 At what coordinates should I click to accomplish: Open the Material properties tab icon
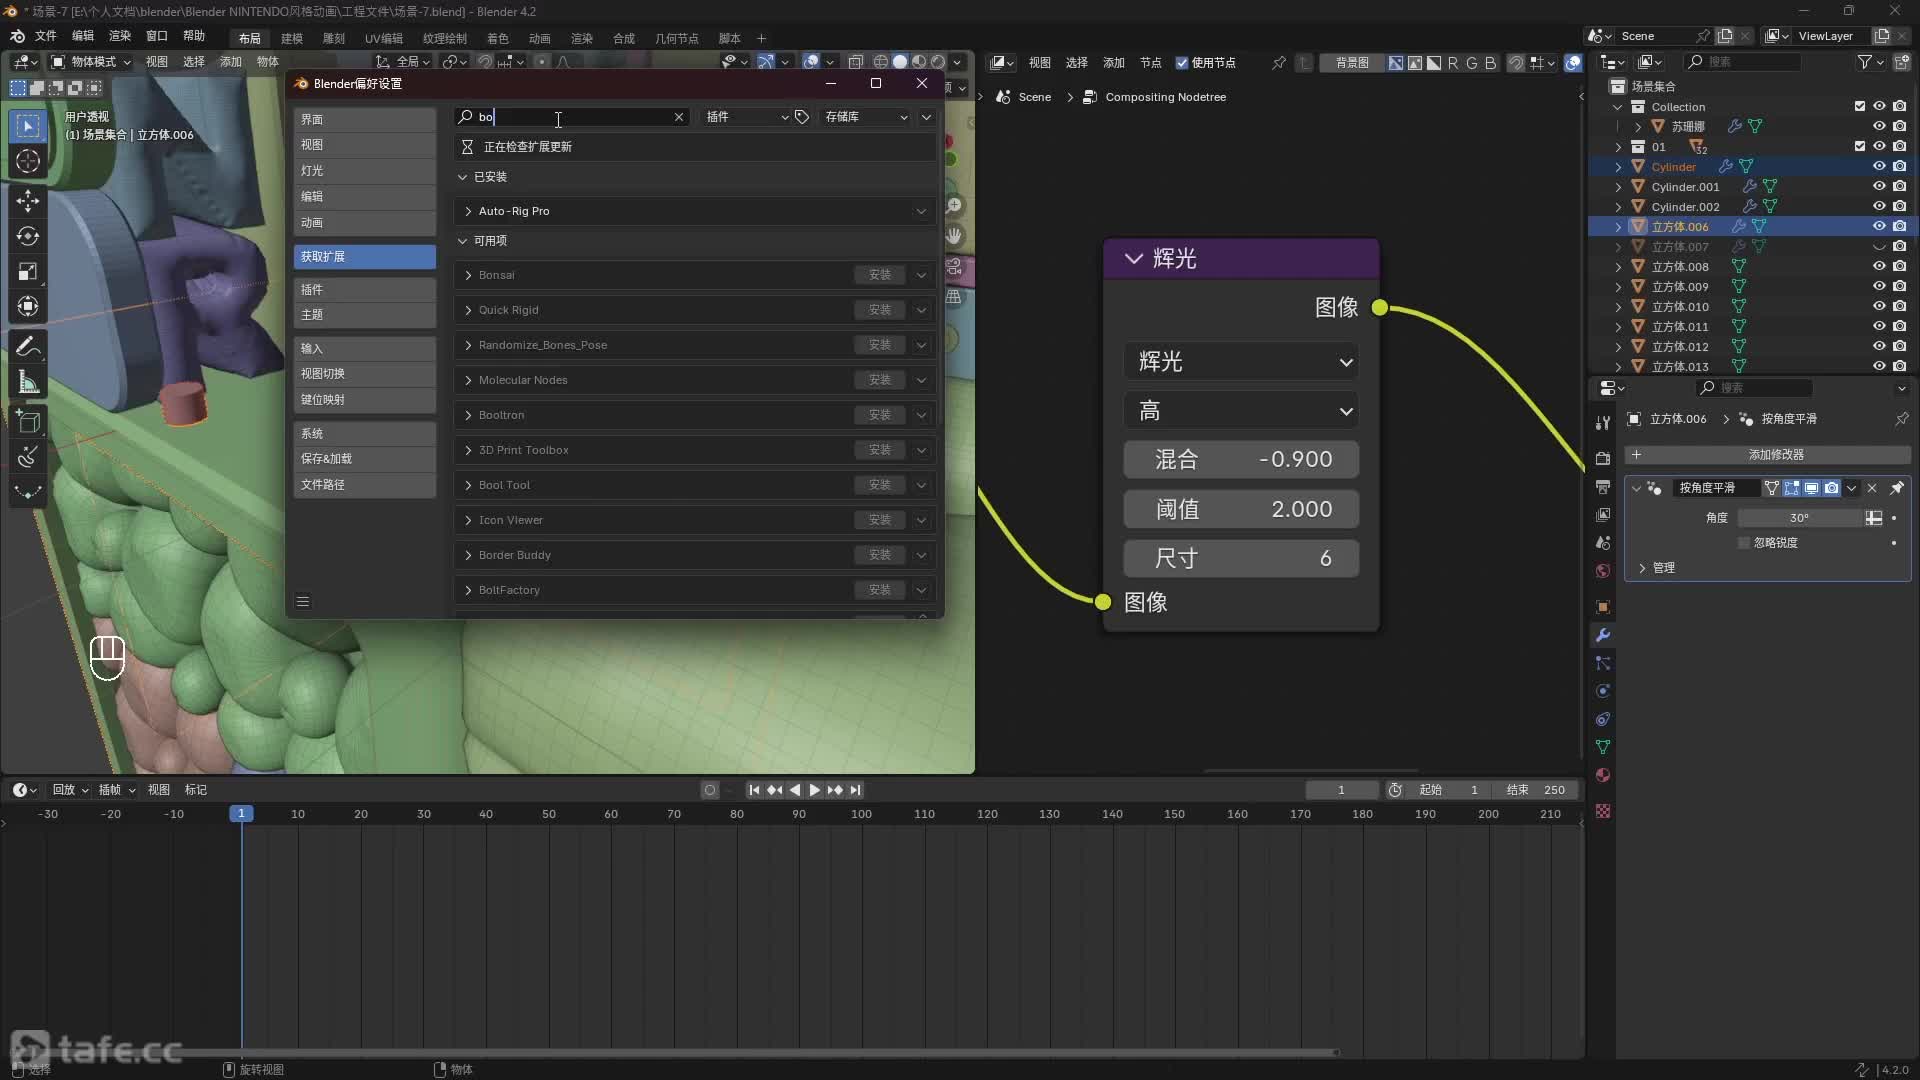point(1603,775)
